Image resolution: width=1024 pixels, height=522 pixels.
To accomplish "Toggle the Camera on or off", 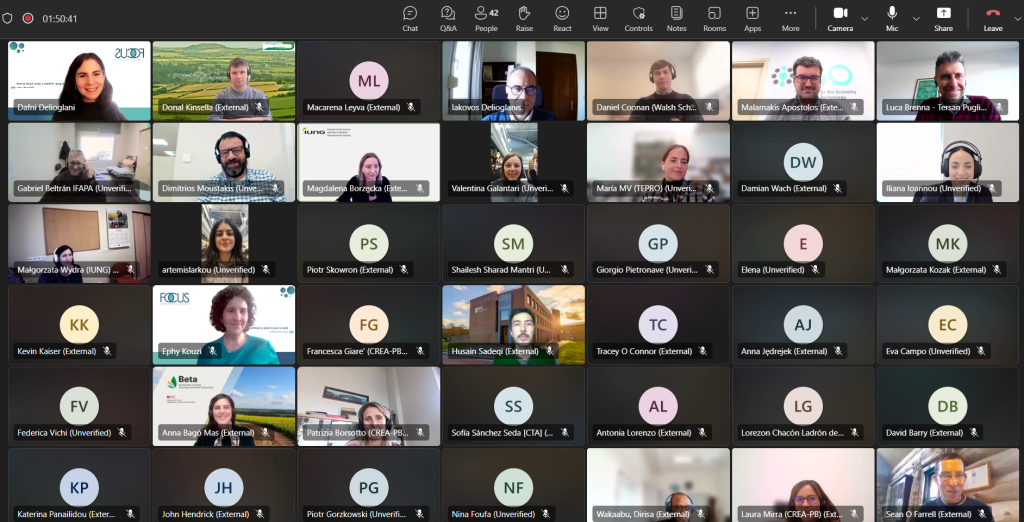I will pos(840,17).
